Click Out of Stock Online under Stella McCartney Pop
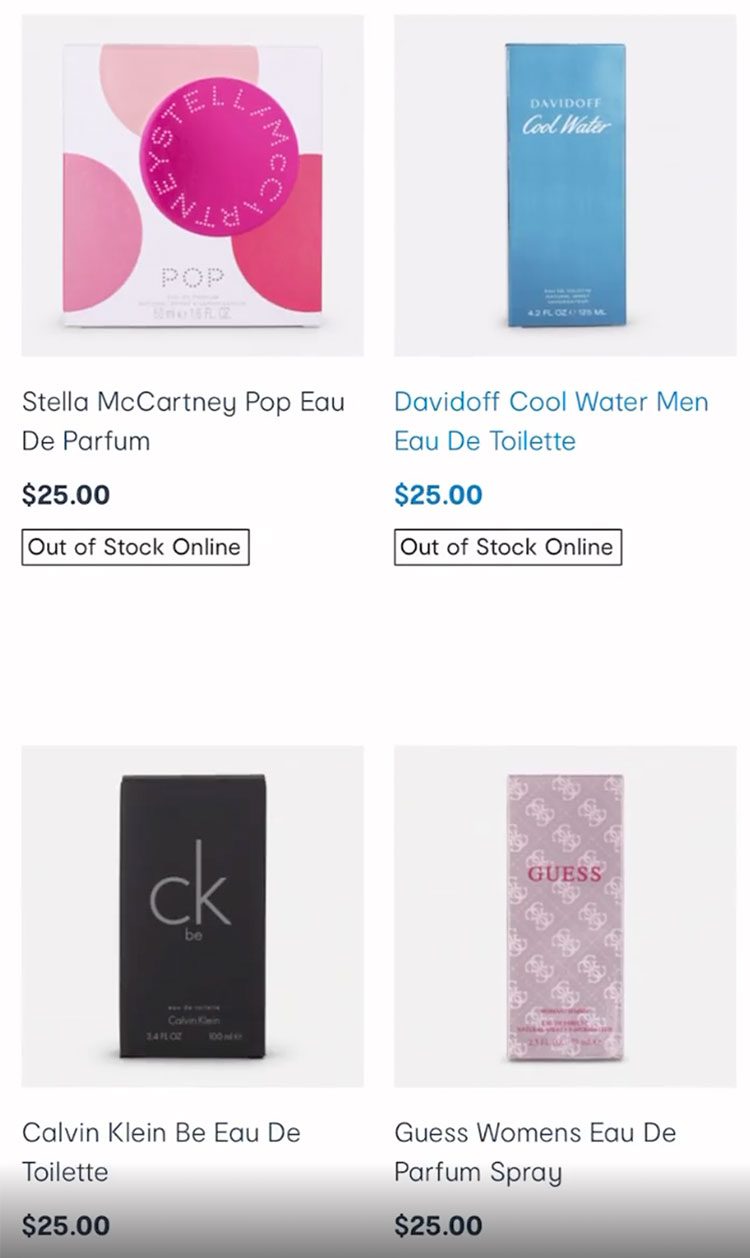Viewport: 750px width, 1258px height. click(x=135, y=547)
